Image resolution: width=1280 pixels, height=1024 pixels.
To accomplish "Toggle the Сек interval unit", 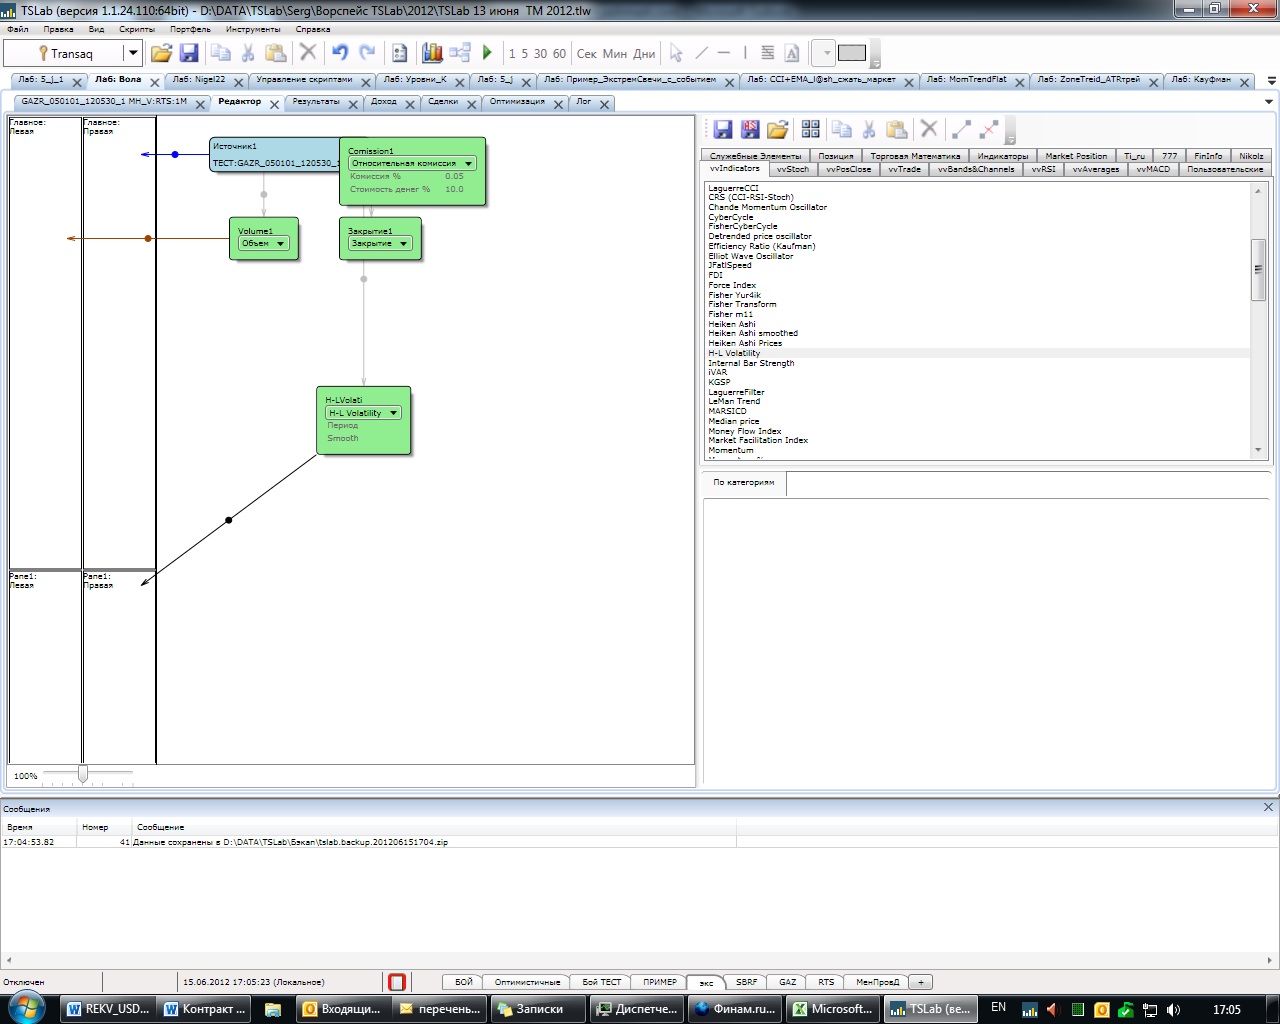I will 587,54.
